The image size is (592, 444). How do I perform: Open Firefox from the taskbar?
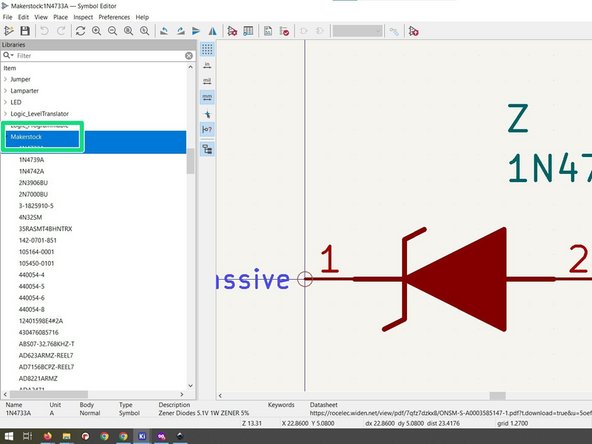(x=47, y=436)
